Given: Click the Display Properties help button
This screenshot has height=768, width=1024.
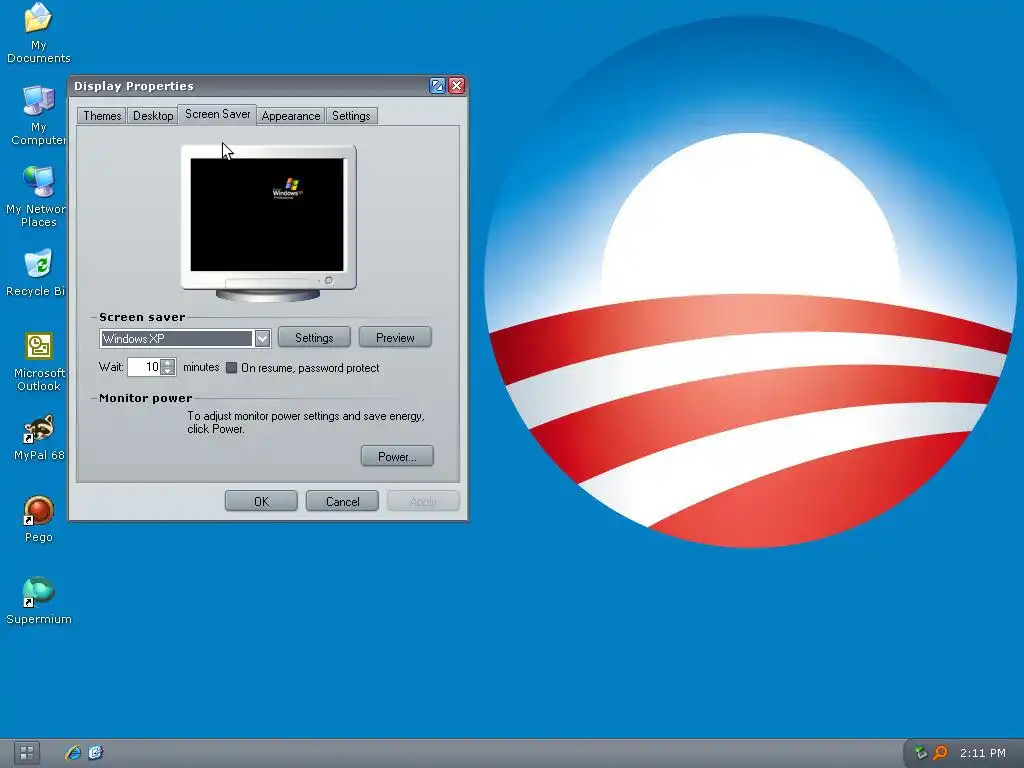Looking at the screenshot, I should click(x=437, y=86).
